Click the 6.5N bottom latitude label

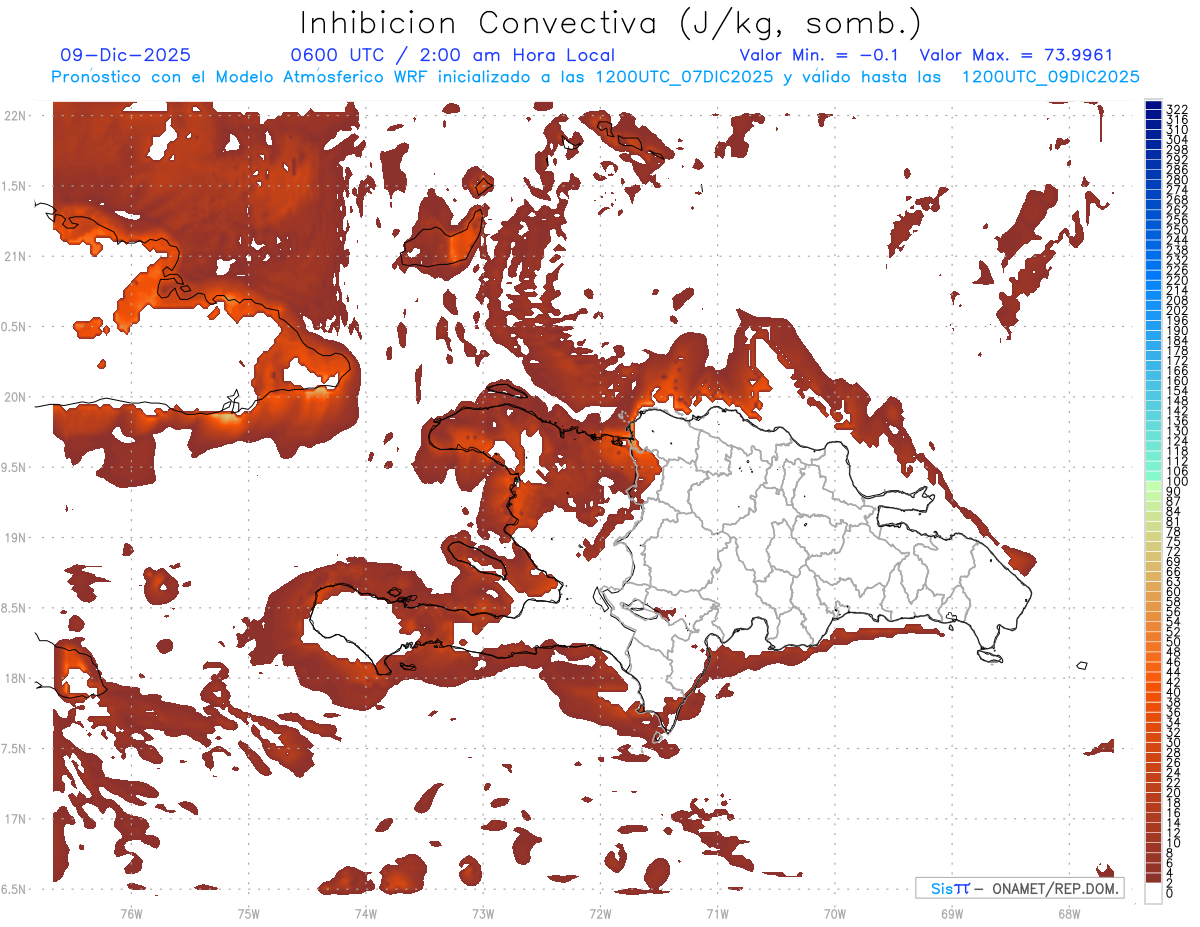coord(14,889)
